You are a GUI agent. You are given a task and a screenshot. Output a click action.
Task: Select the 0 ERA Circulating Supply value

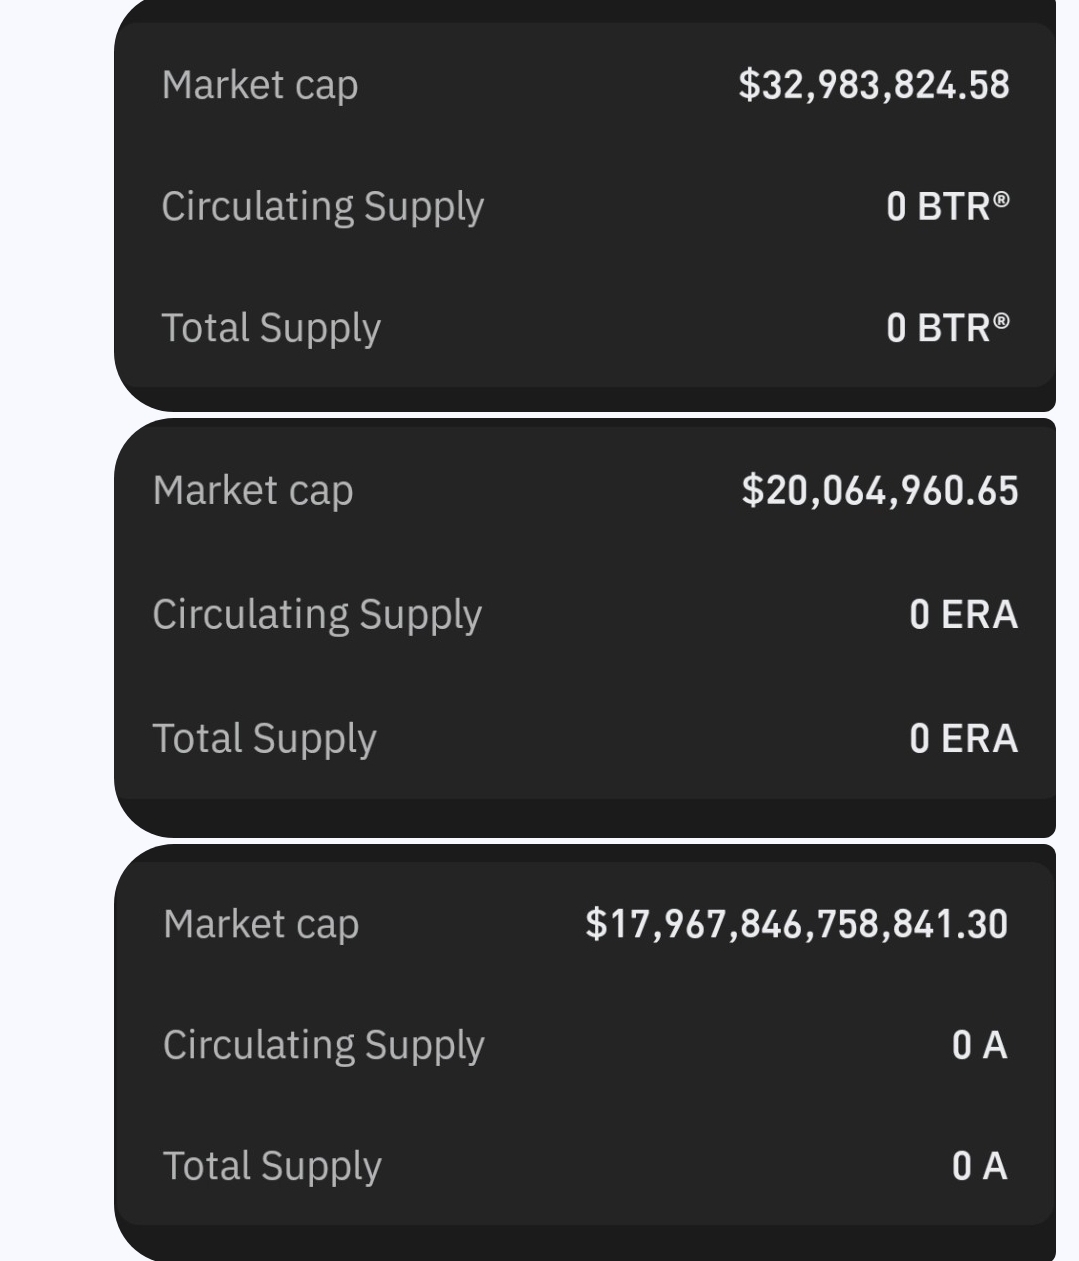coord(963,614)
